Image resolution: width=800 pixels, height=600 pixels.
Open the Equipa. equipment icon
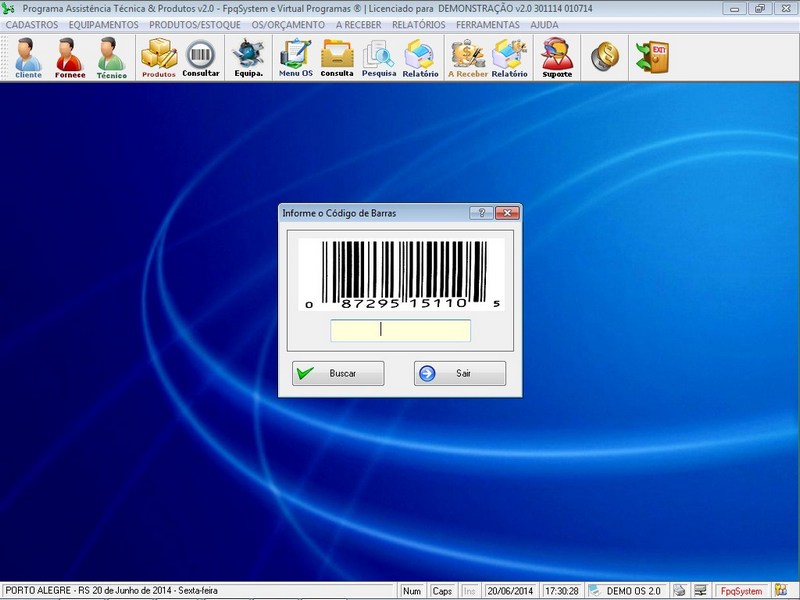248,58
